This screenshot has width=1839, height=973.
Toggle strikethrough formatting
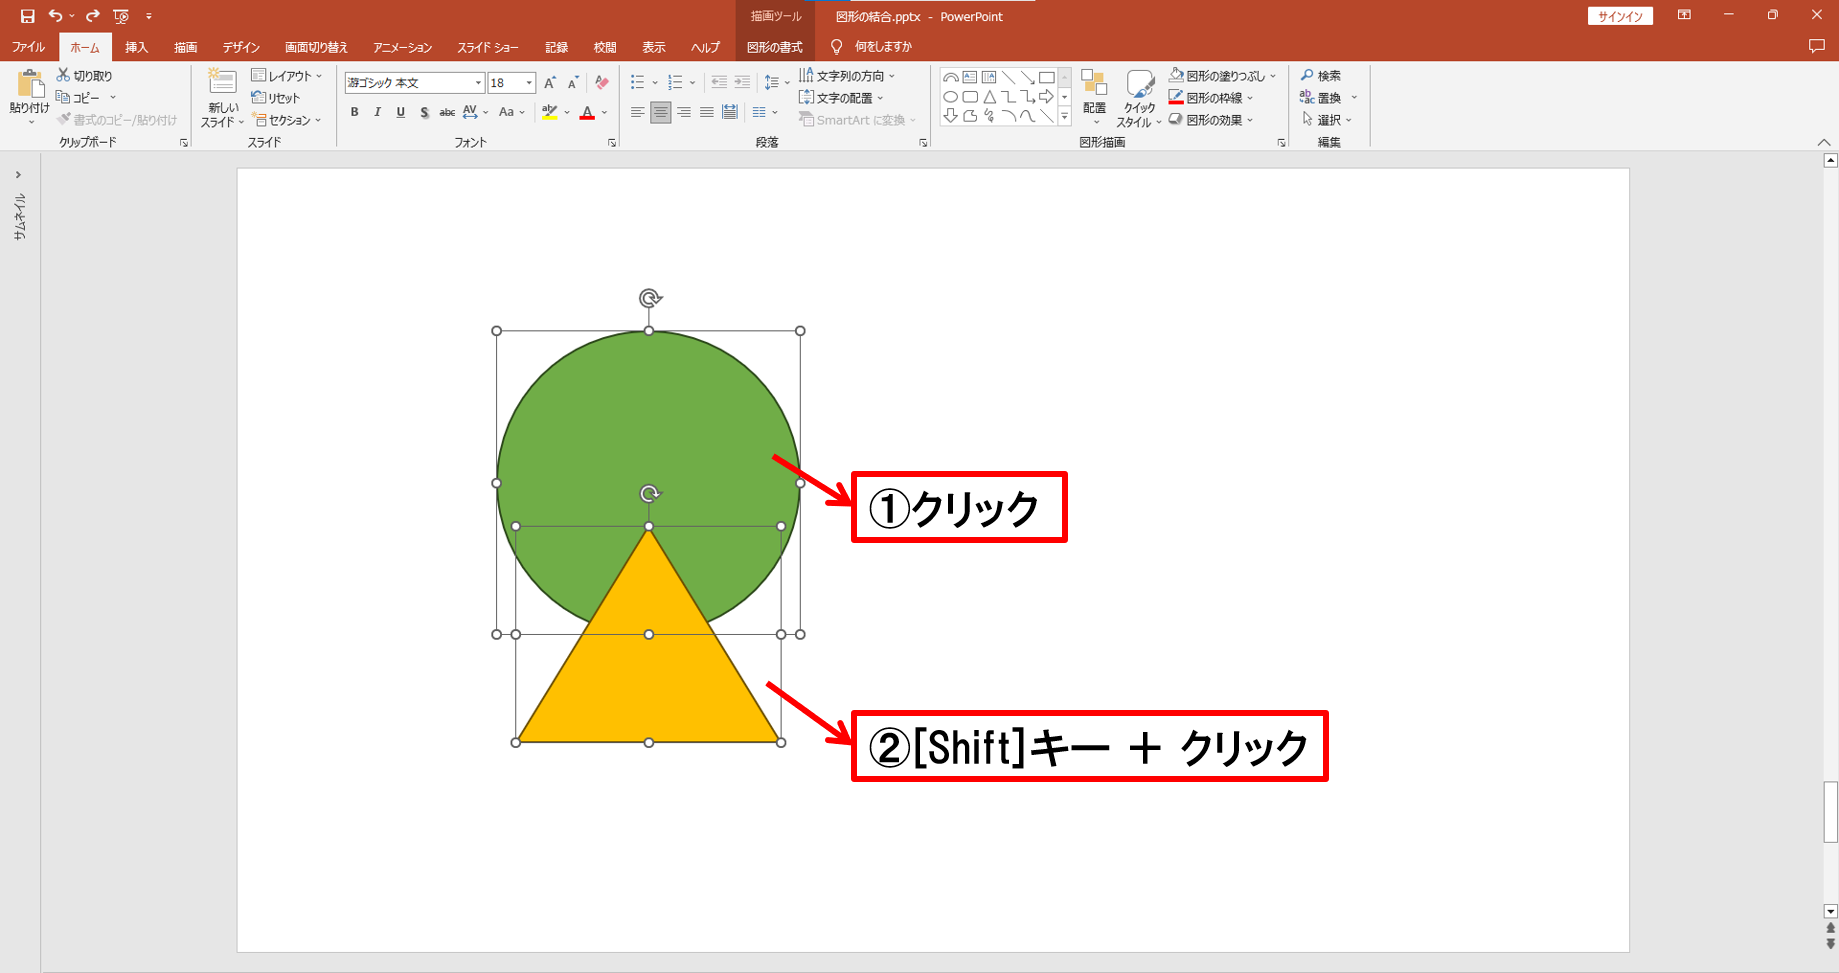point(447,112)
